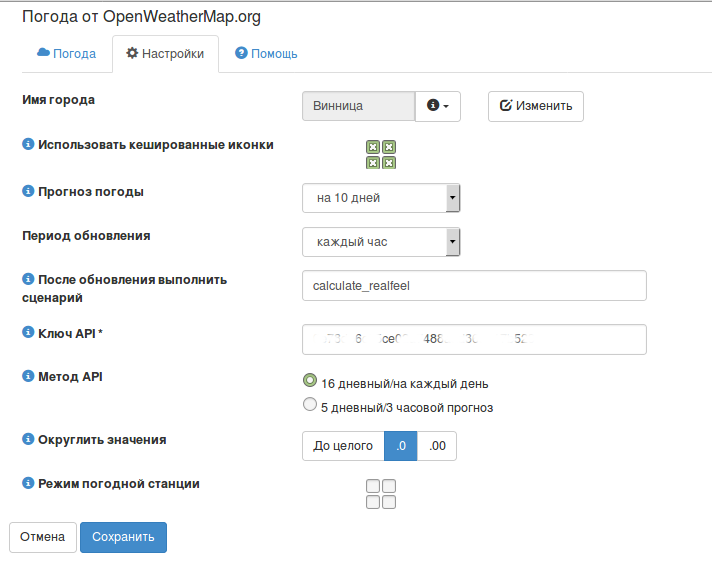The image size is (712, 581).
Task: Click the API key input field
Action: click(x=474, y=340)
